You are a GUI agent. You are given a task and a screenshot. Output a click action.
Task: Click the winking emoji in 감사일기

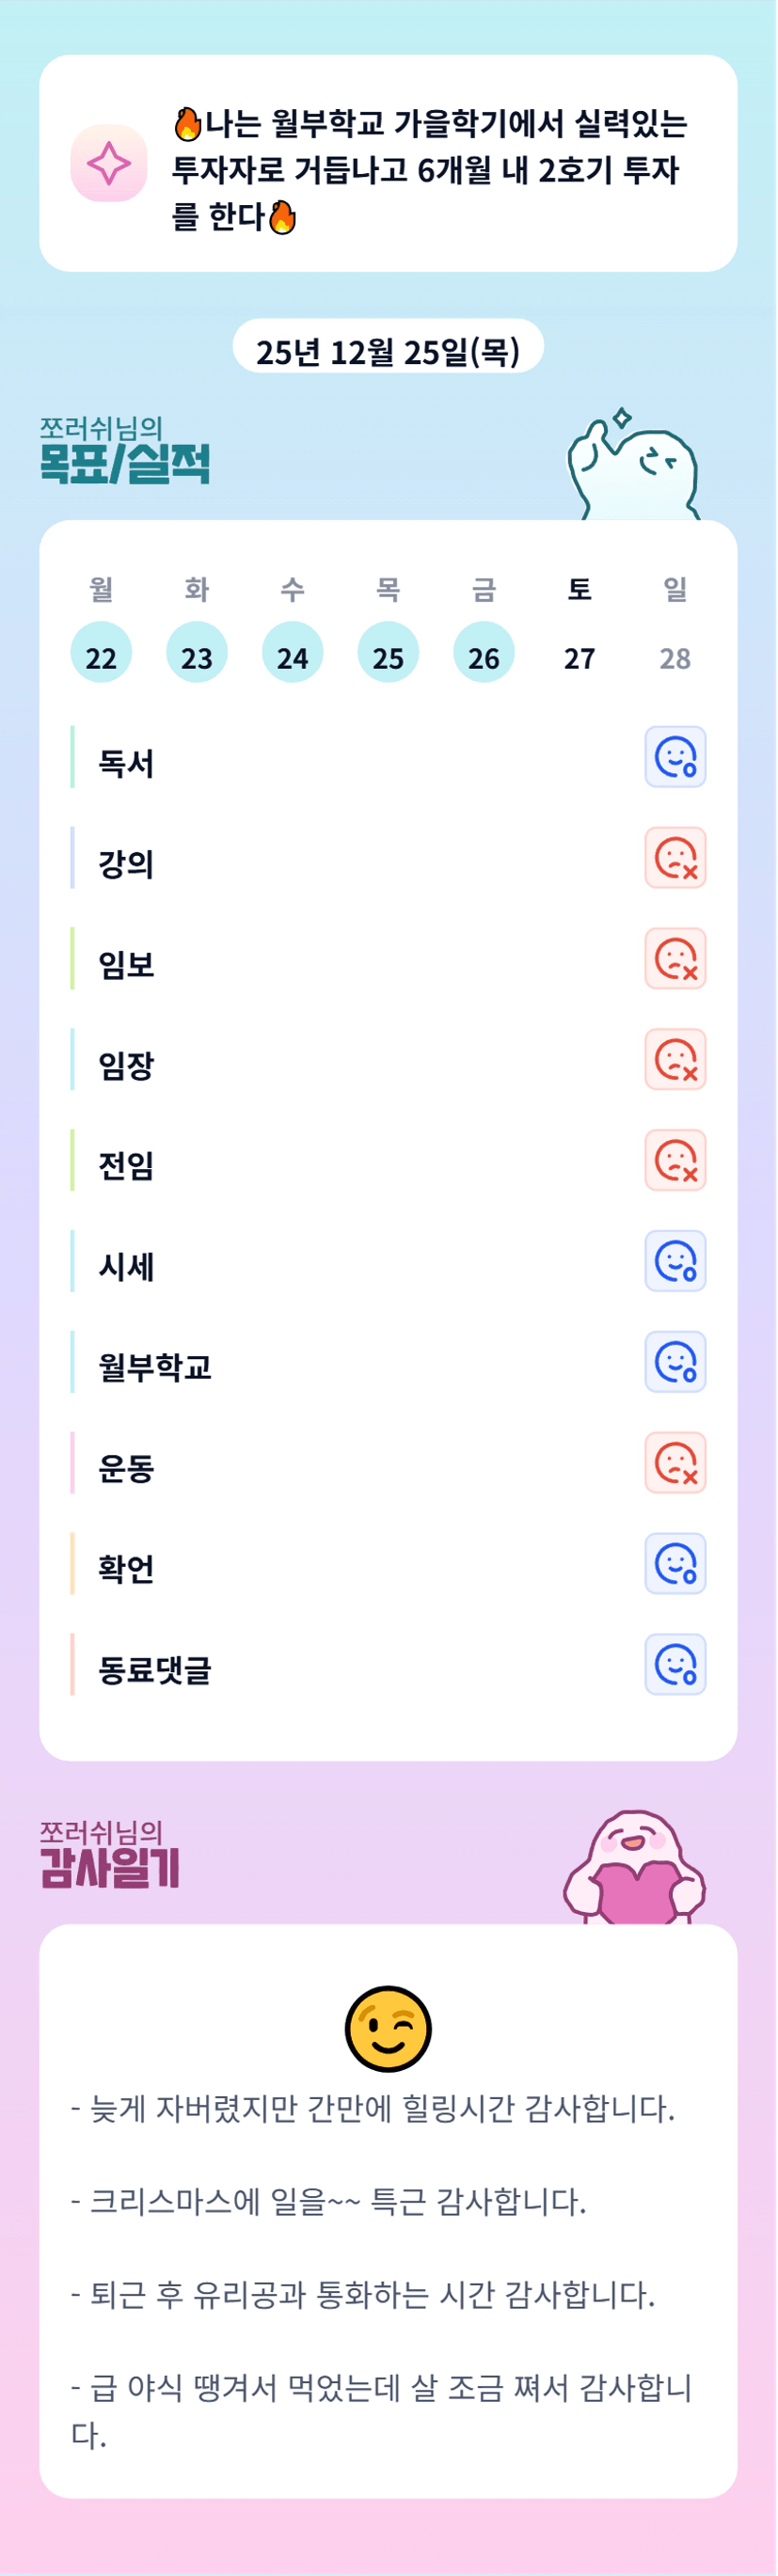pyautogui.click(x=388, y=2028)
